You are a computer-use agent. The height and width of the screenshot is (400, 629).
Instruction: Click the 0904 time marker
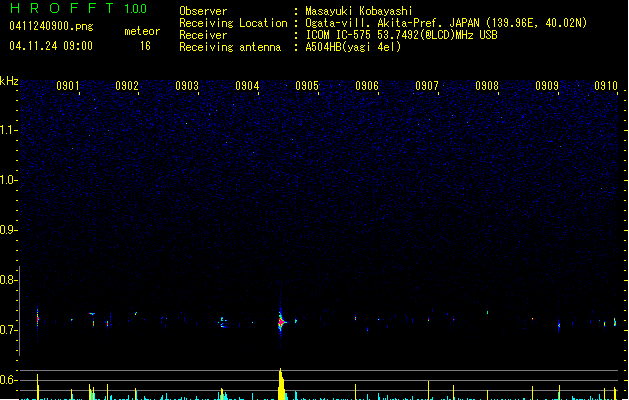[247, 86]
